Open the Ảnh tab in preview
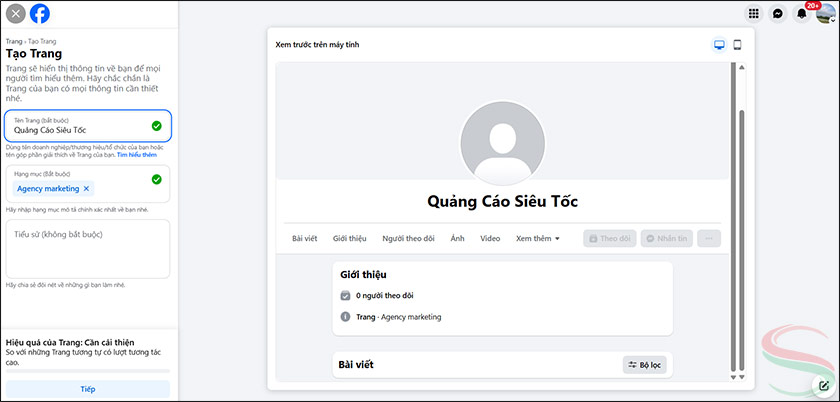Viewport: 840px width, 402px height. pos(458,239)
